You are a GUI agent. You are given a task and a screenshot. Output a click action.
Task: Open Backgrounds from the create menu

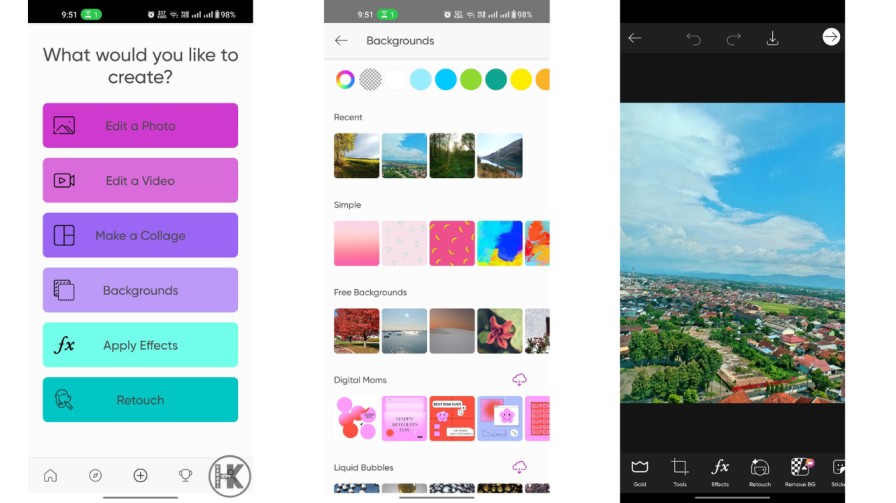pyautogui.click(x=140, y=290)
